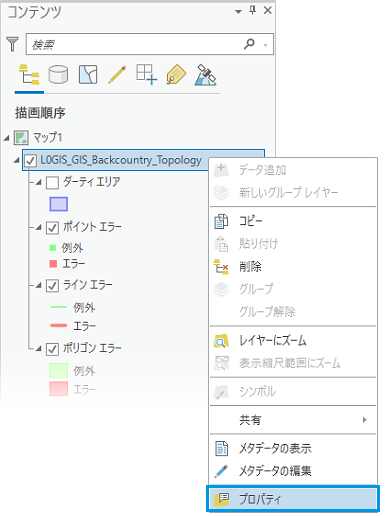The image size is (386, 516).
Task: Switch to the list by labeling tag view
Action: click(176, 75)
